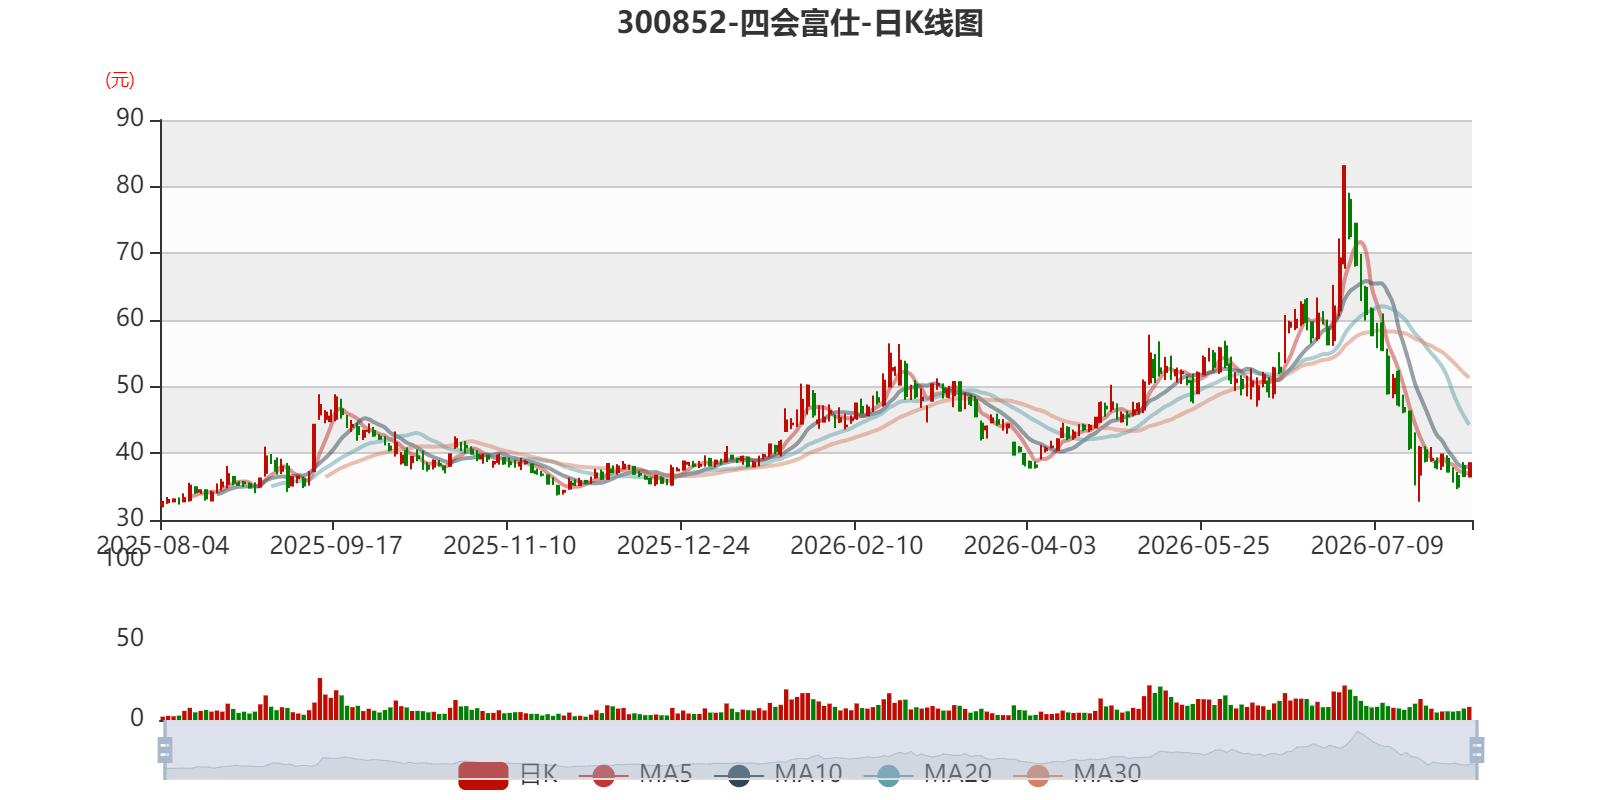Grab the left data zoom handle
This screenshot has width=1600, height=800.
165,750
